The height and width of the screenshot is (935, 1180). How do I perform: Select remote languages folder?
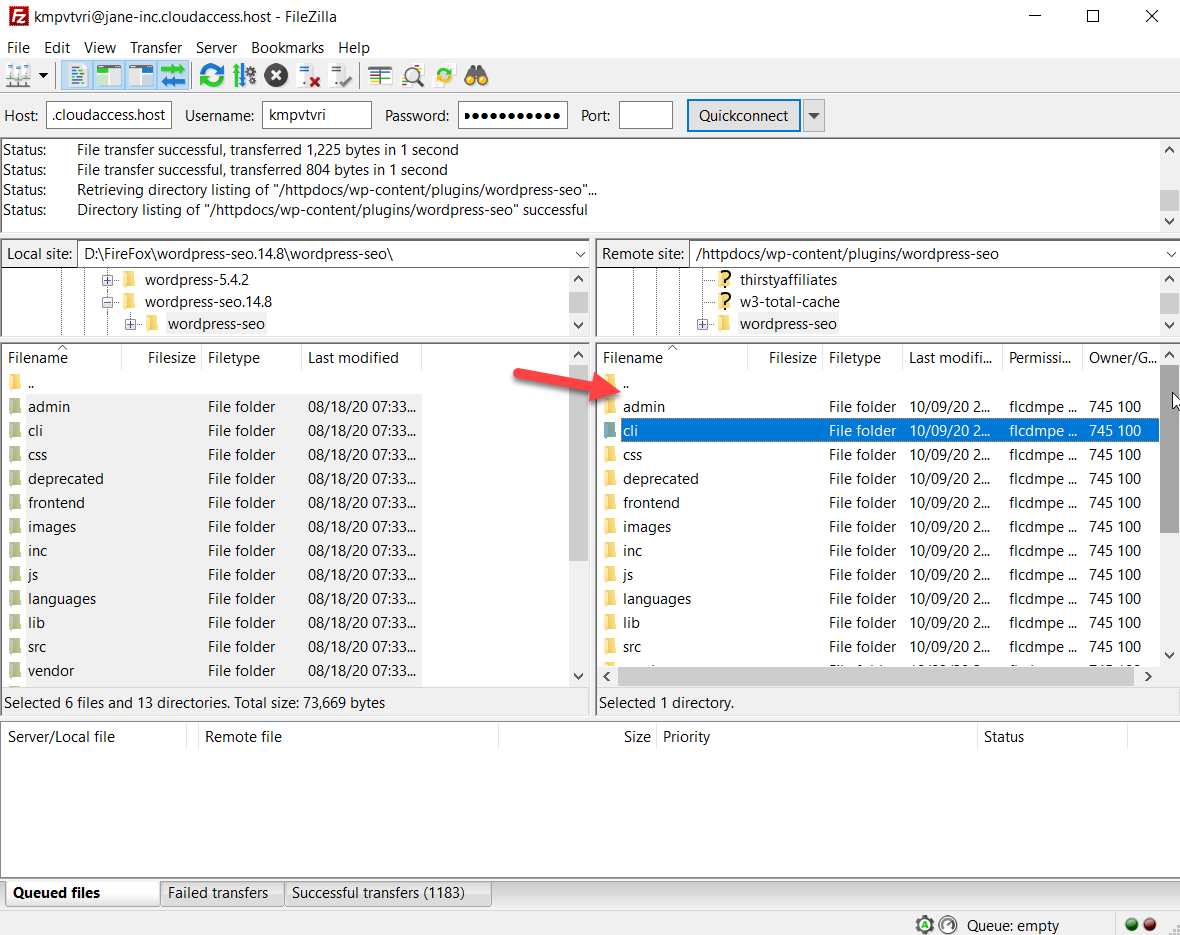879,598
